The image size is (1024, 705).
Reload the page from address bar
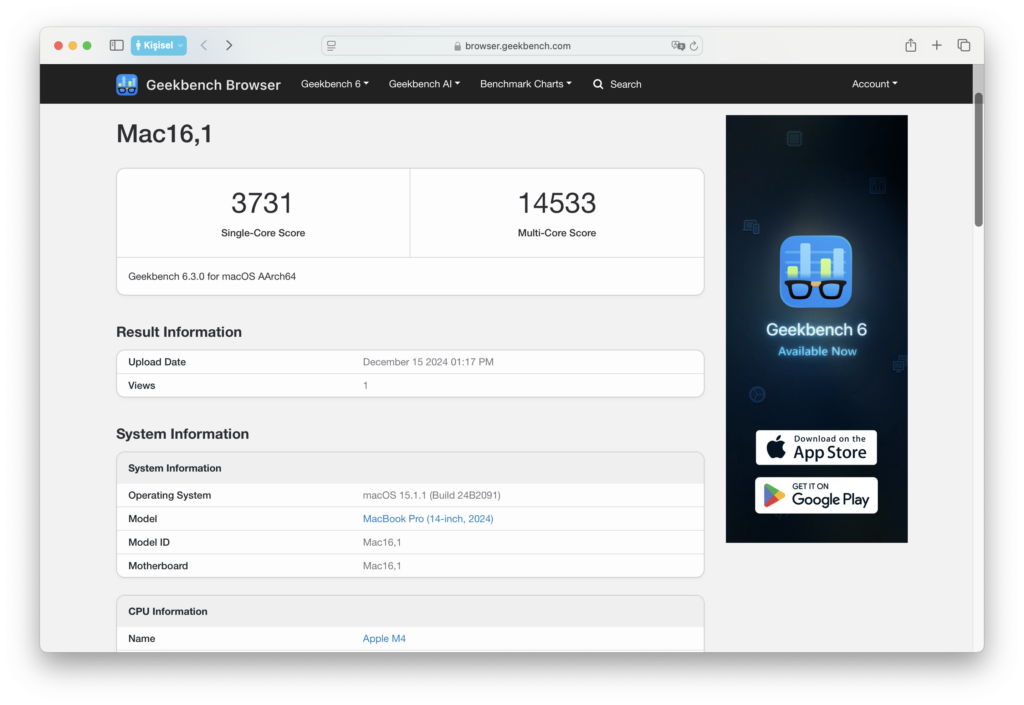[x=693, y=46]
